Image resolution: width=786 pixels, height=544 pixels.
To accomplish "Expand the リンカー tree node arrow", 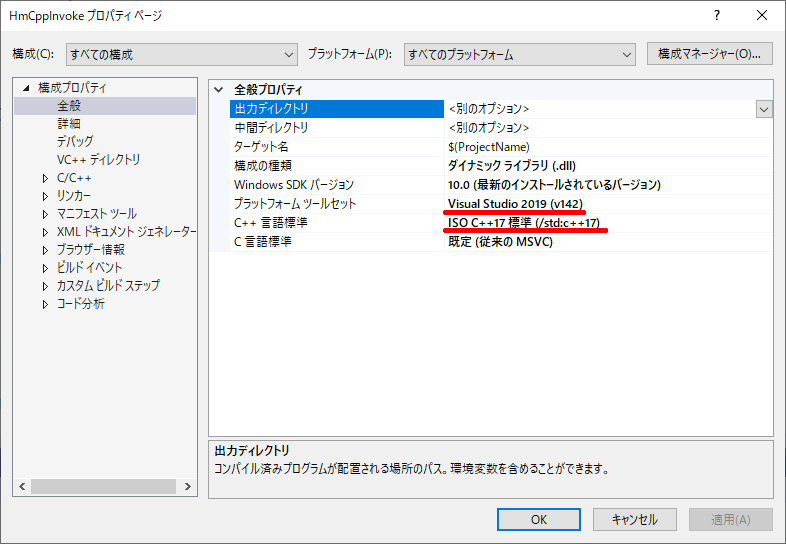I will click(x=45, y=196).
